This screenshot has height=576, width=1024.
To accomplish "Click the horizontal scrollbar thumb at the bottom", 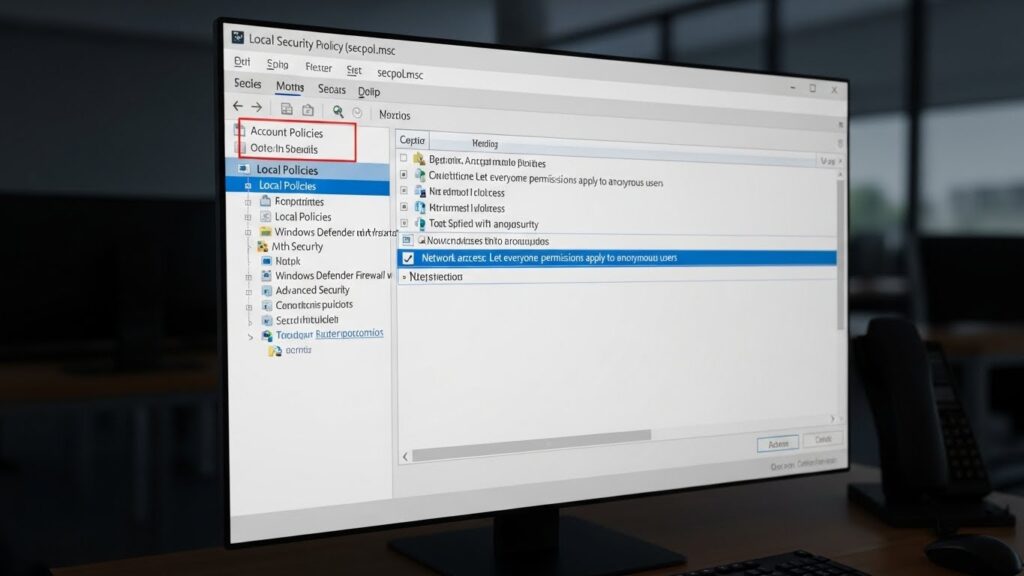I will point(531,435).
